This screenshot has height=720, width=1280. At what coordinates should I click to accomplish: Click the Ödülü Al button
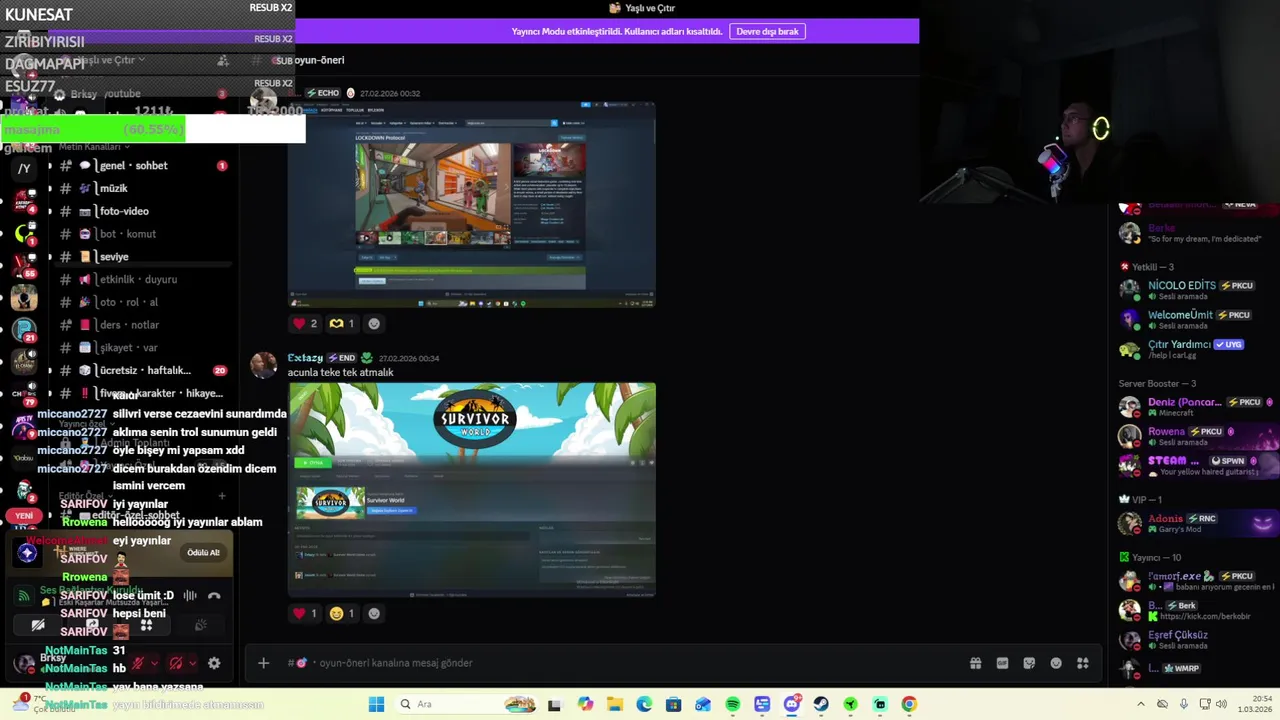click(x=203, y=553)
